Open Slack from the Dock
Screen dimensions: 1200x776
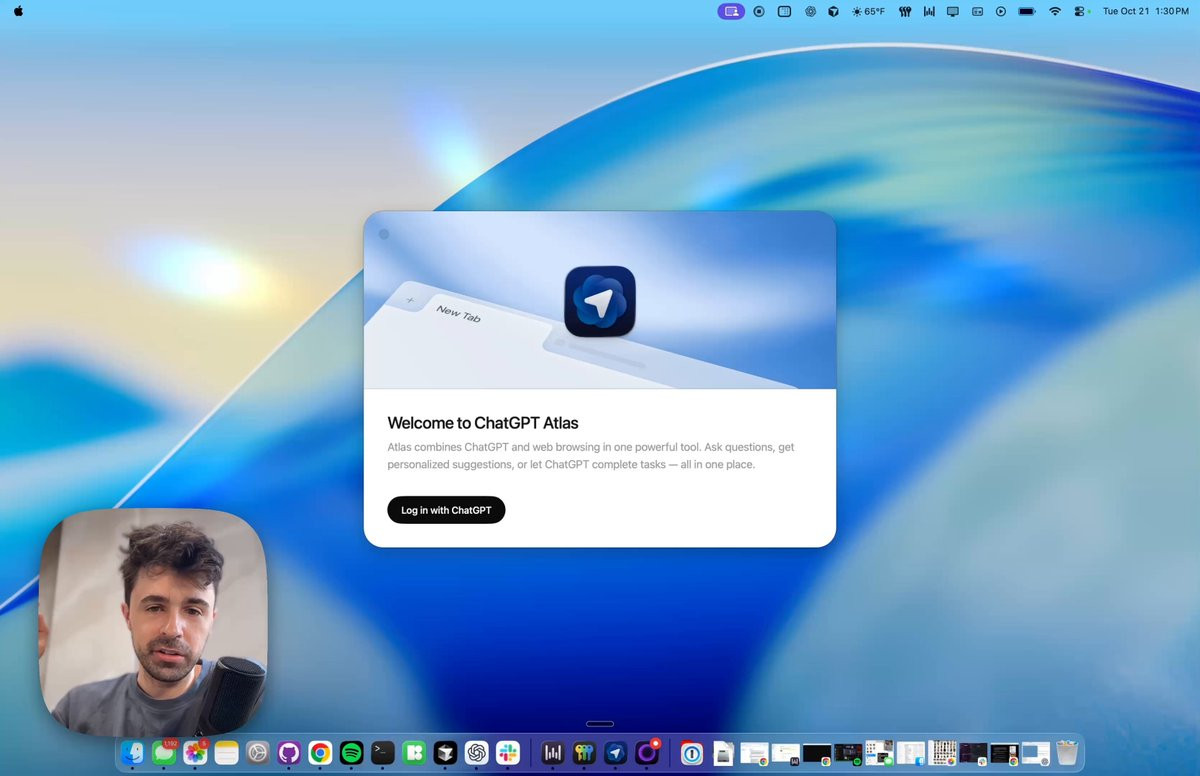(x=508, y=753)
